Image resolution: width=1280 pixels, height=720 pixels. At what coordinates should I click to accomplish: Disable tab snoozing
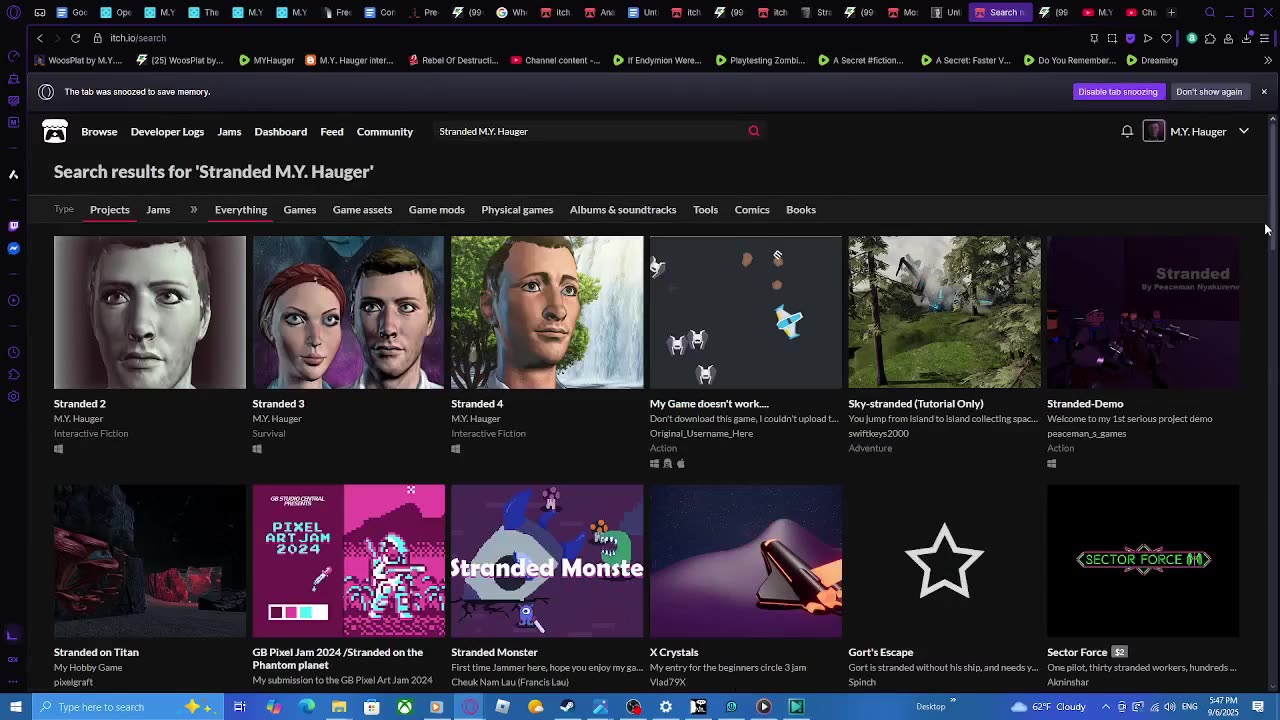[x=1118, y=92]
